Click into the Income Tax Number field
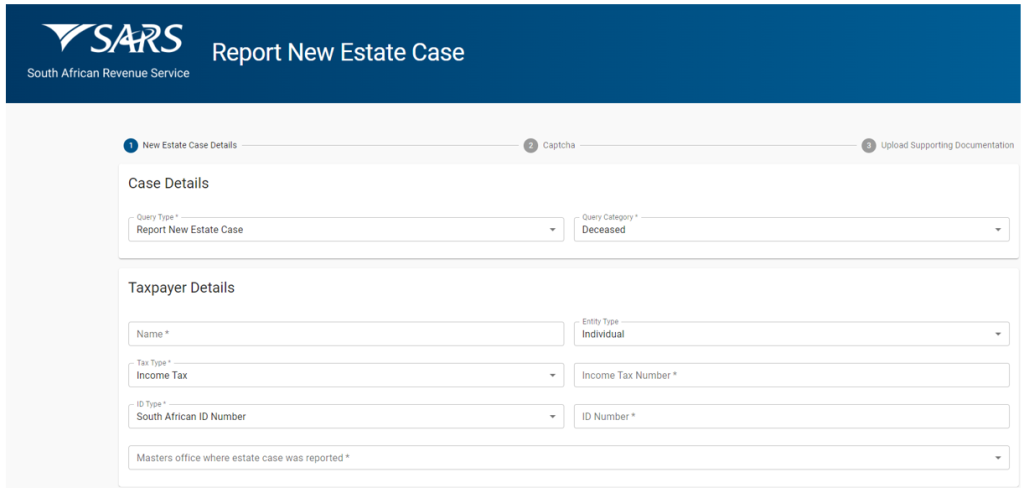This screenshot has height=493, width=1024. click(x=791, y=375)
